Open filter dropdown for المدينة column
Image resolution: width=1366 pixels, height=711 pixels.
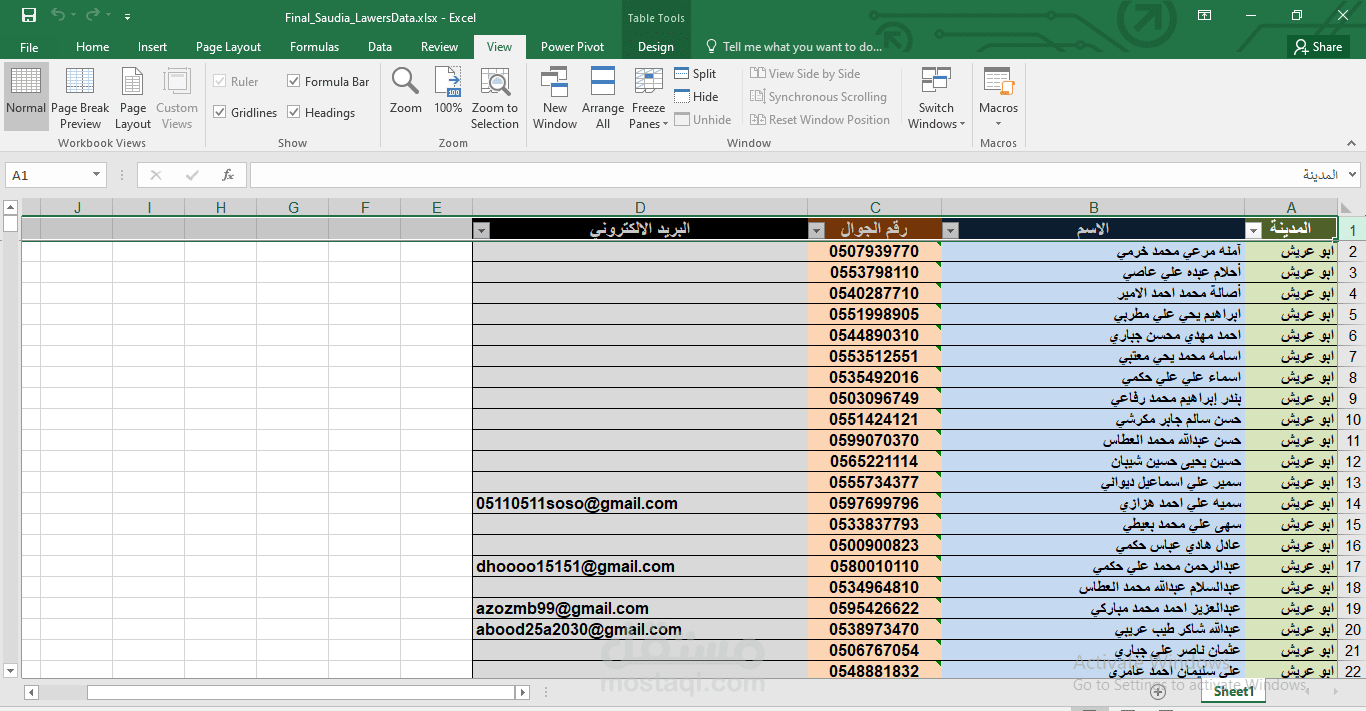(1253, 231)
